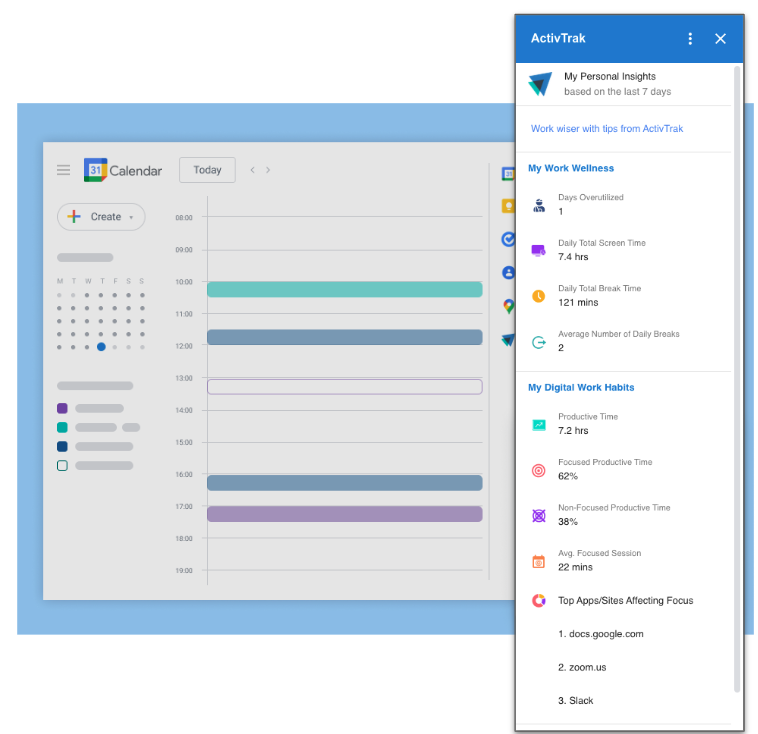Click the 7.4 hrs screen time value
The height and width of the screenshot is (734, 758).
click(573, 257)
